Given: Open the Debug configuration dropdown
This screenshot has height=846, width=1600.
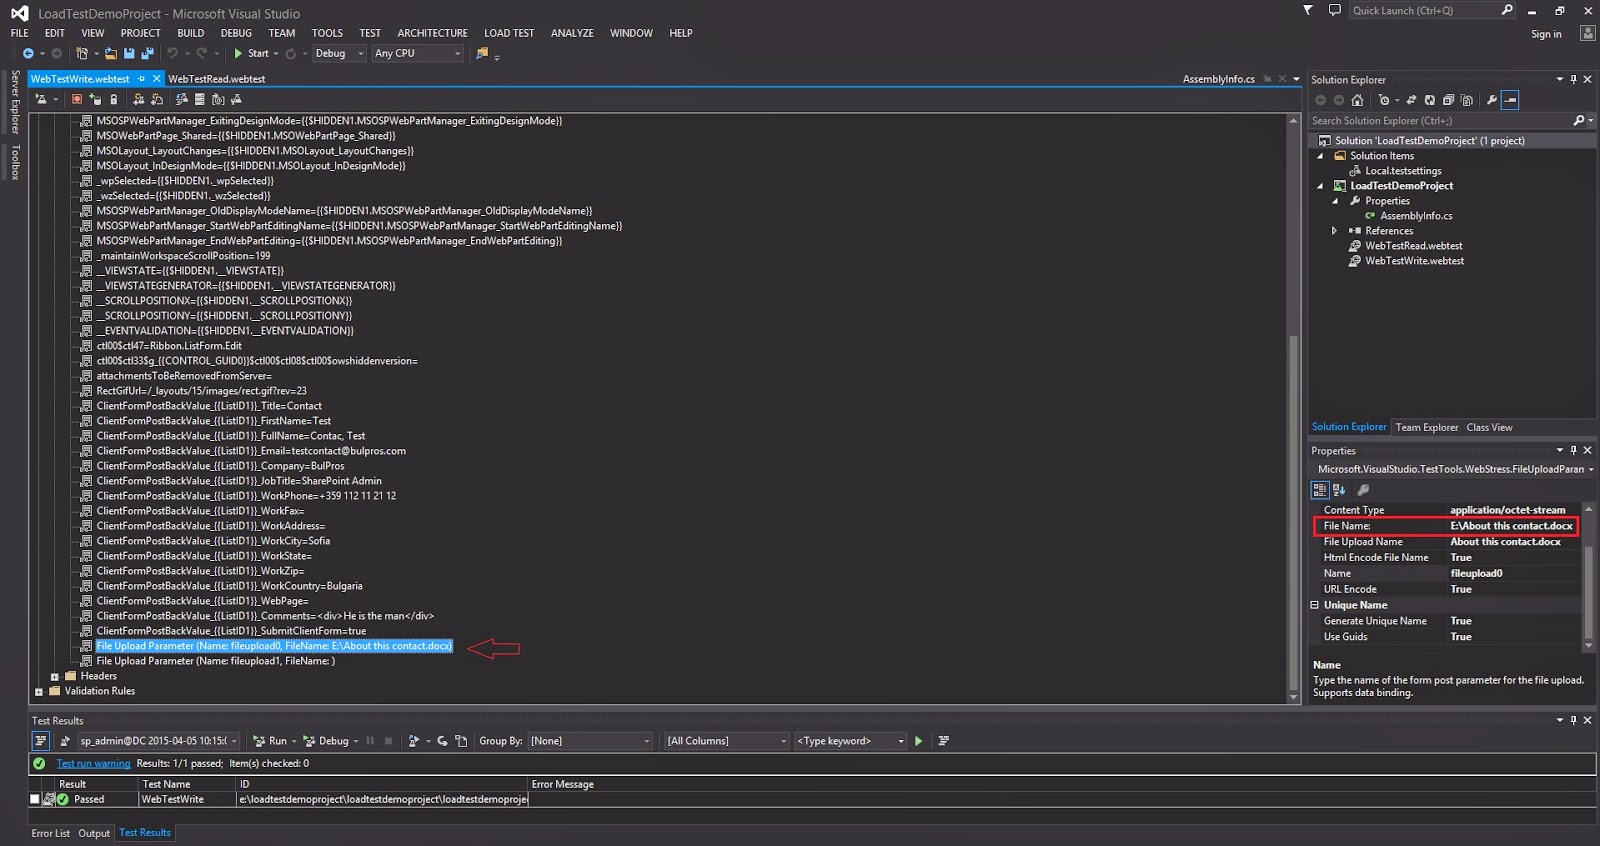Looking at the screenshot, I should [339, 53].
